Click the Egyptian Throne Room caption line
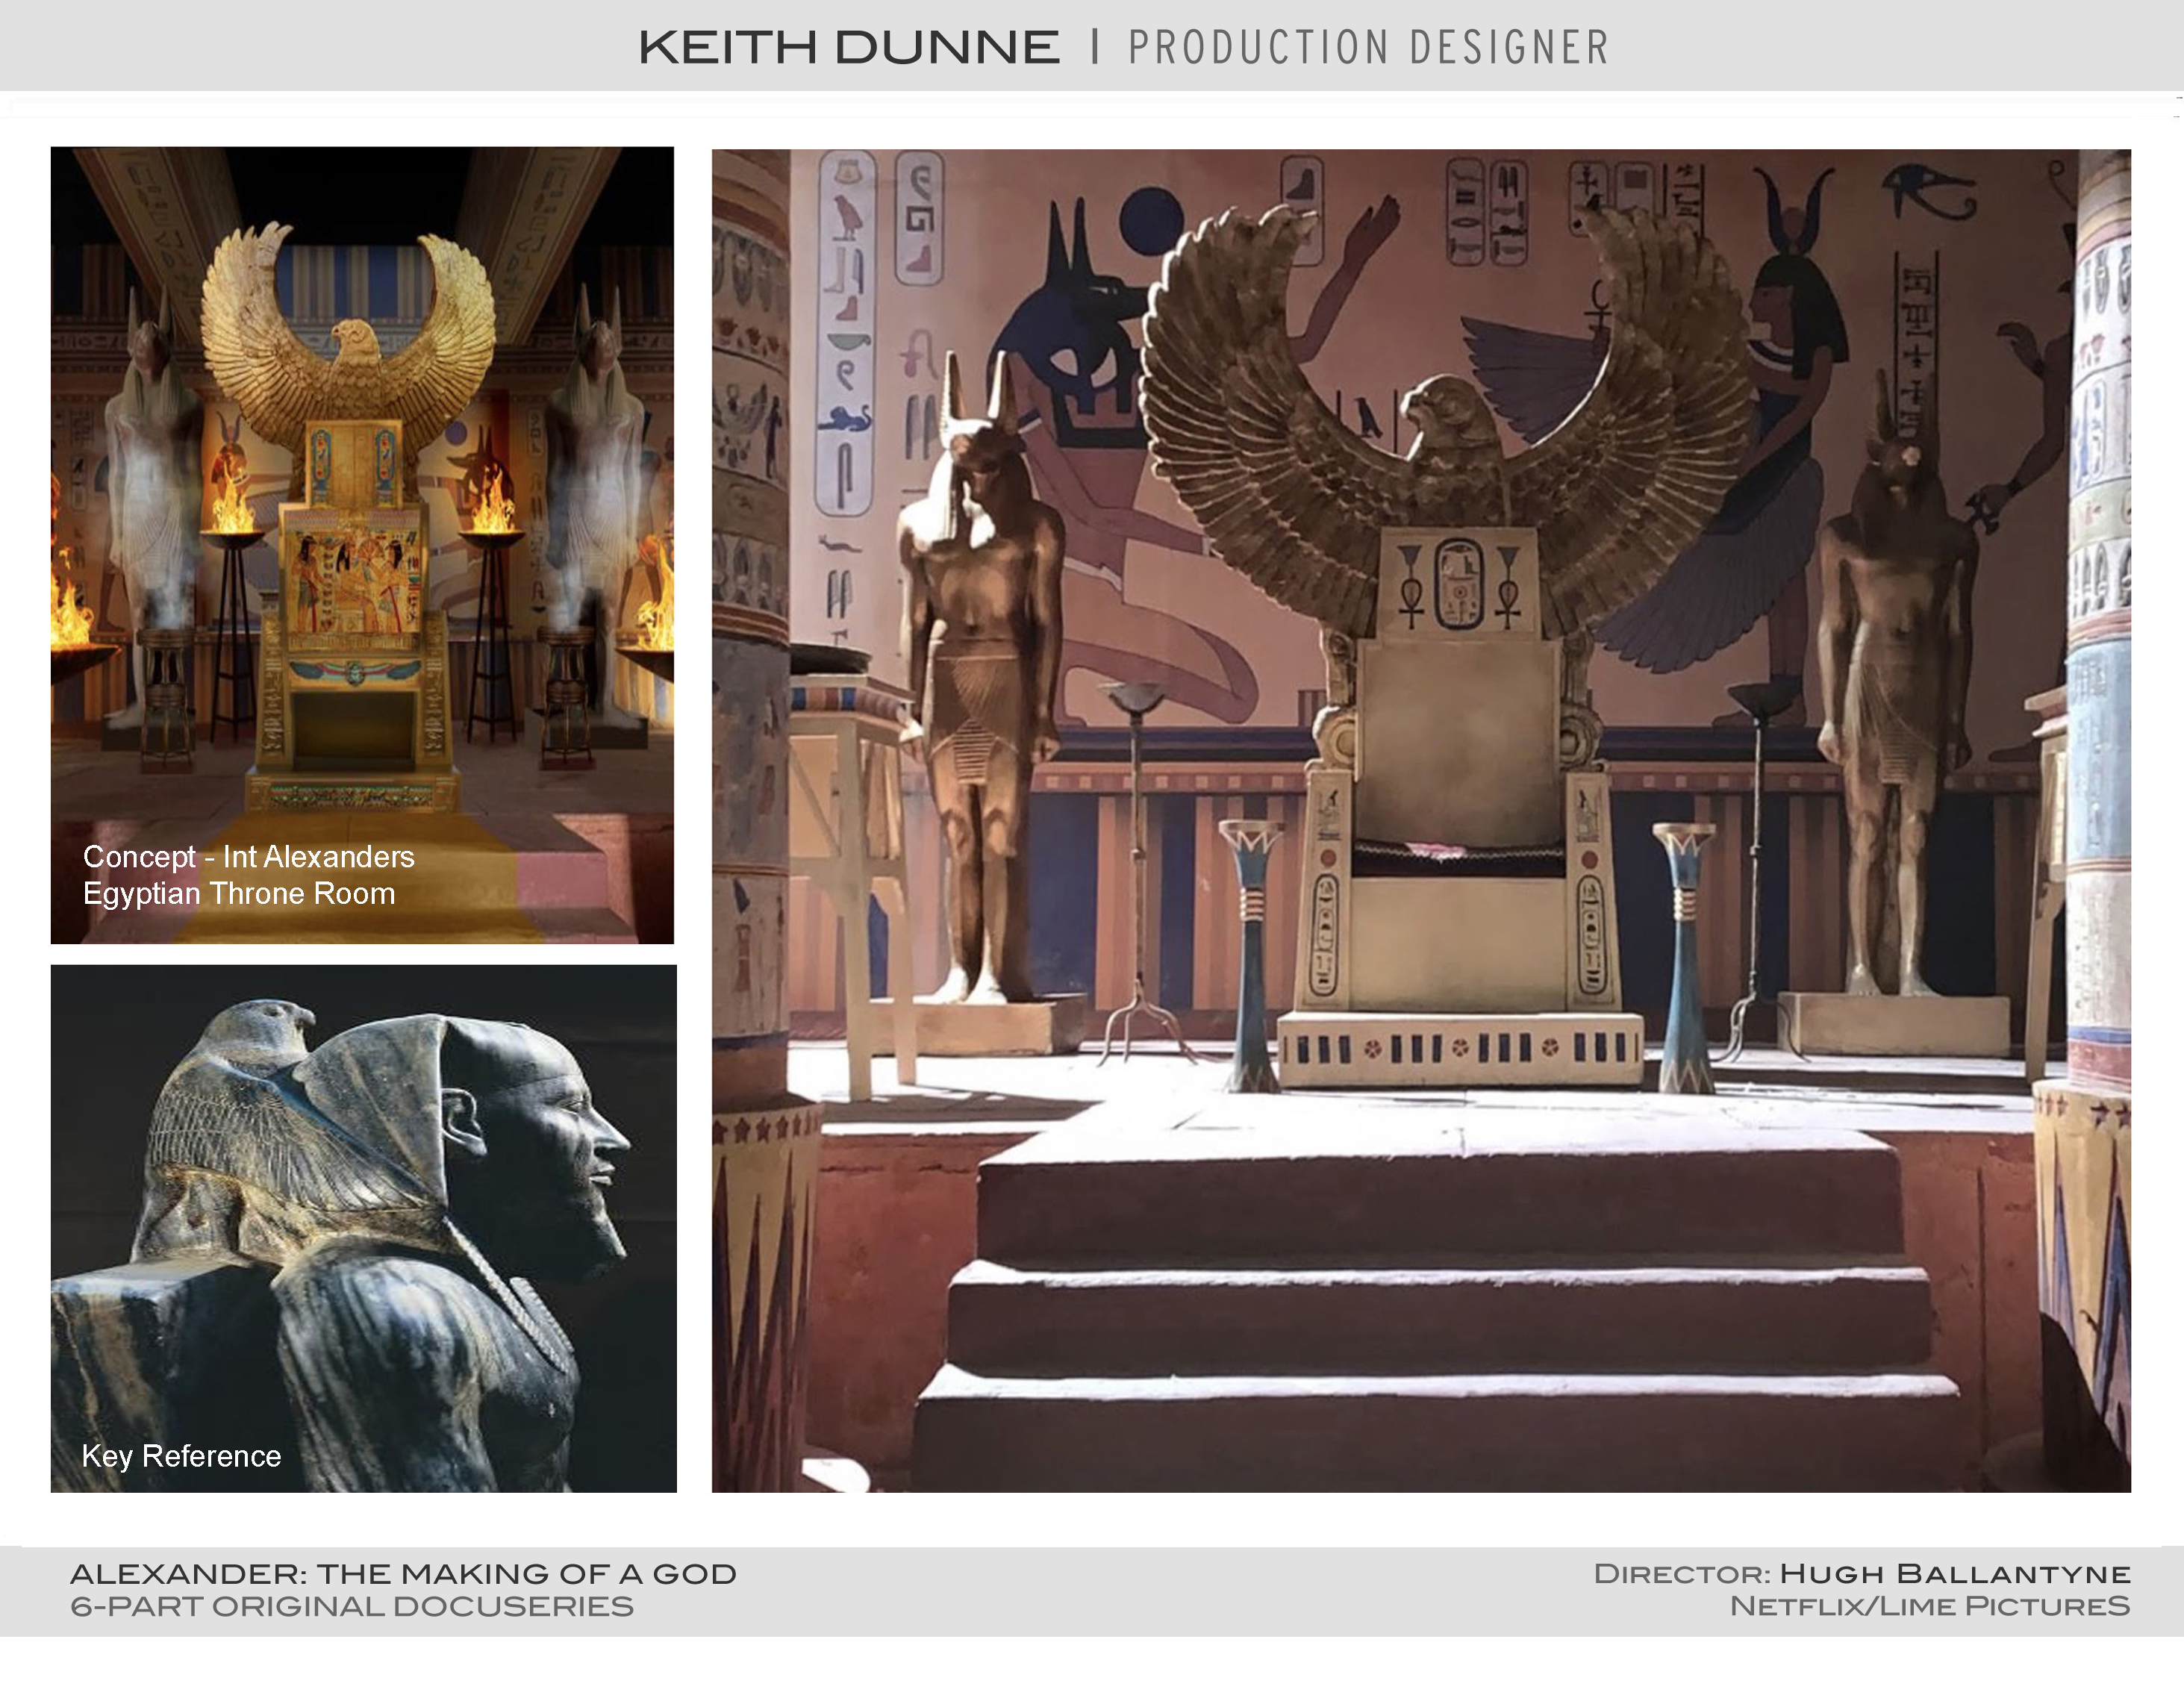 click(x=239, y=894)
